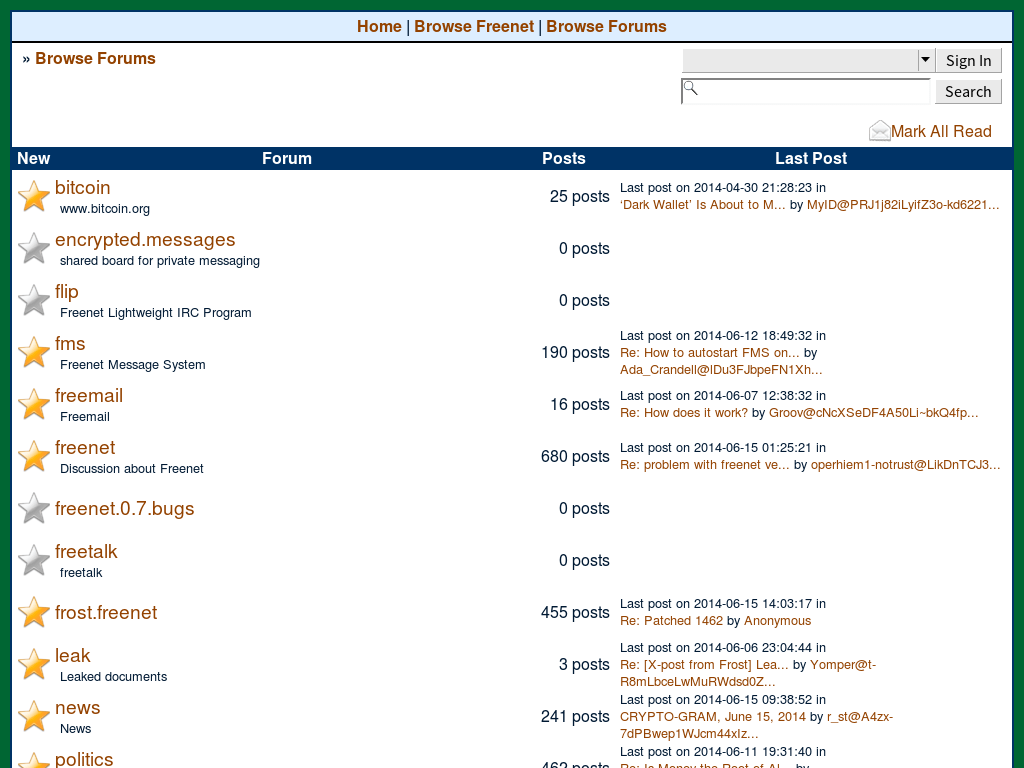Screen dimensions: 1024x768
Task: Click the star next to frost.freenet
Action: (x=33, y=612)
